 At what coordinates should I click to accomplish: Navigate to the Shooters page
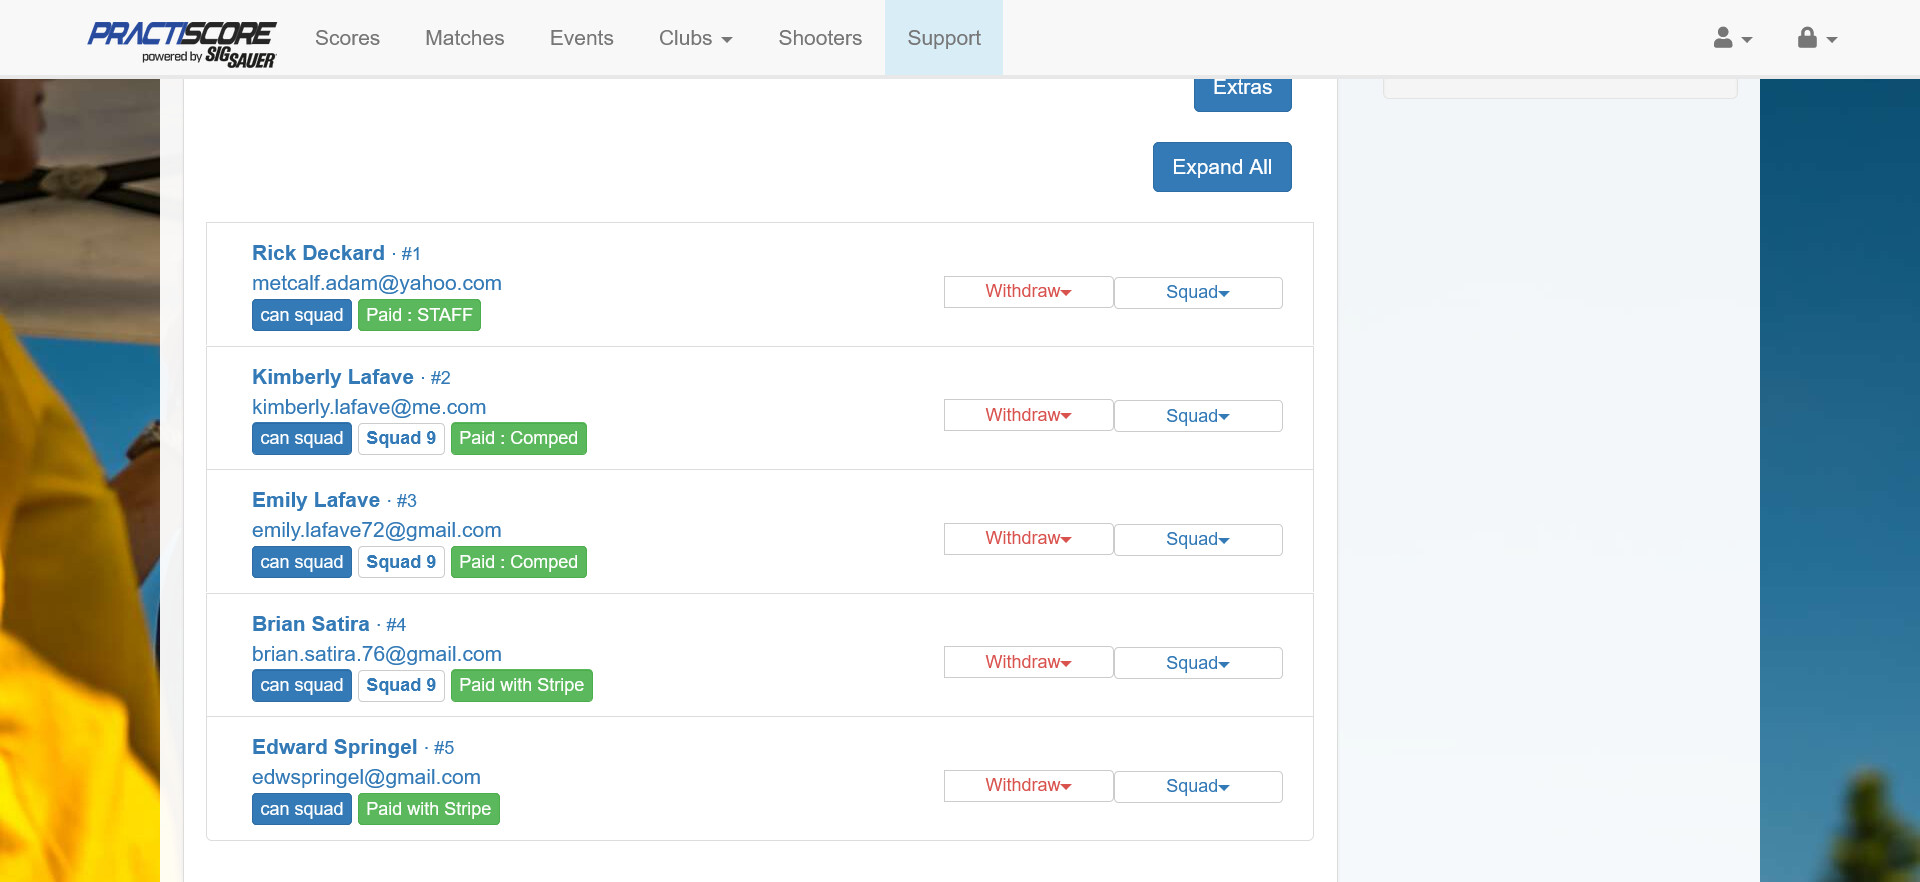pos(819,38)
